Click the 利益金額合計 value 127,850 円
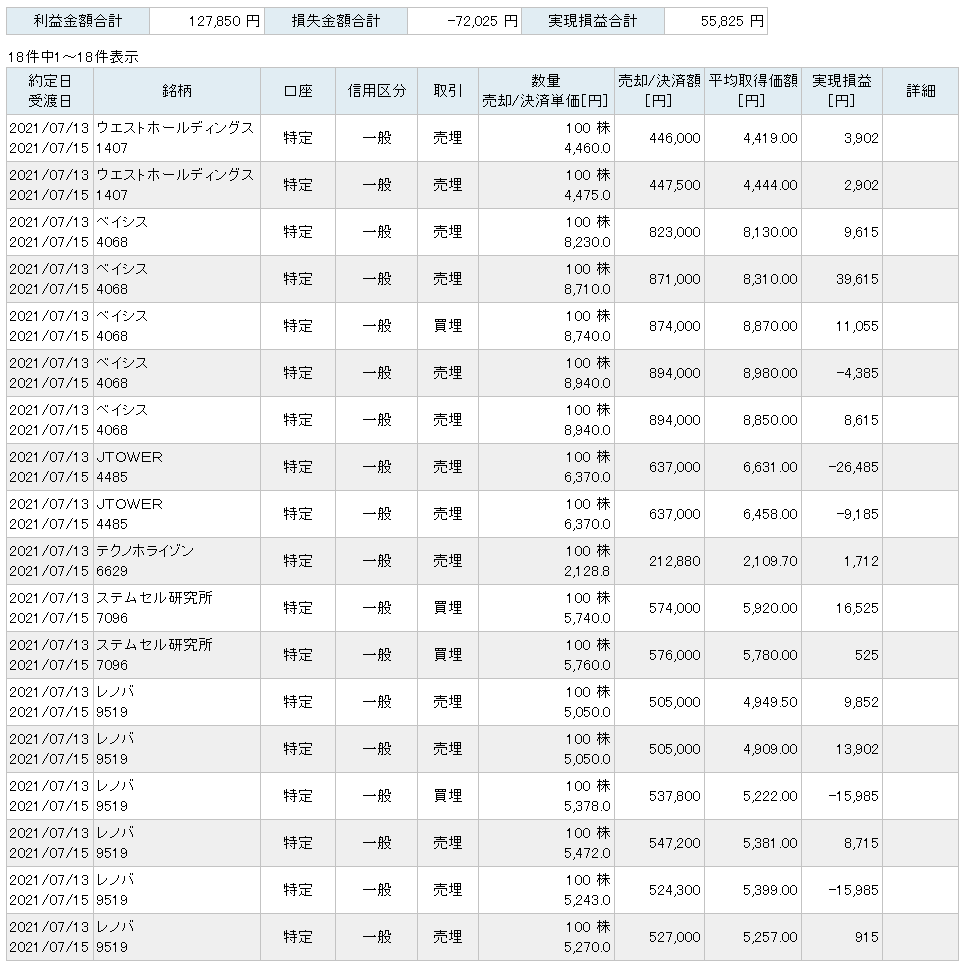 click(224, 21)
